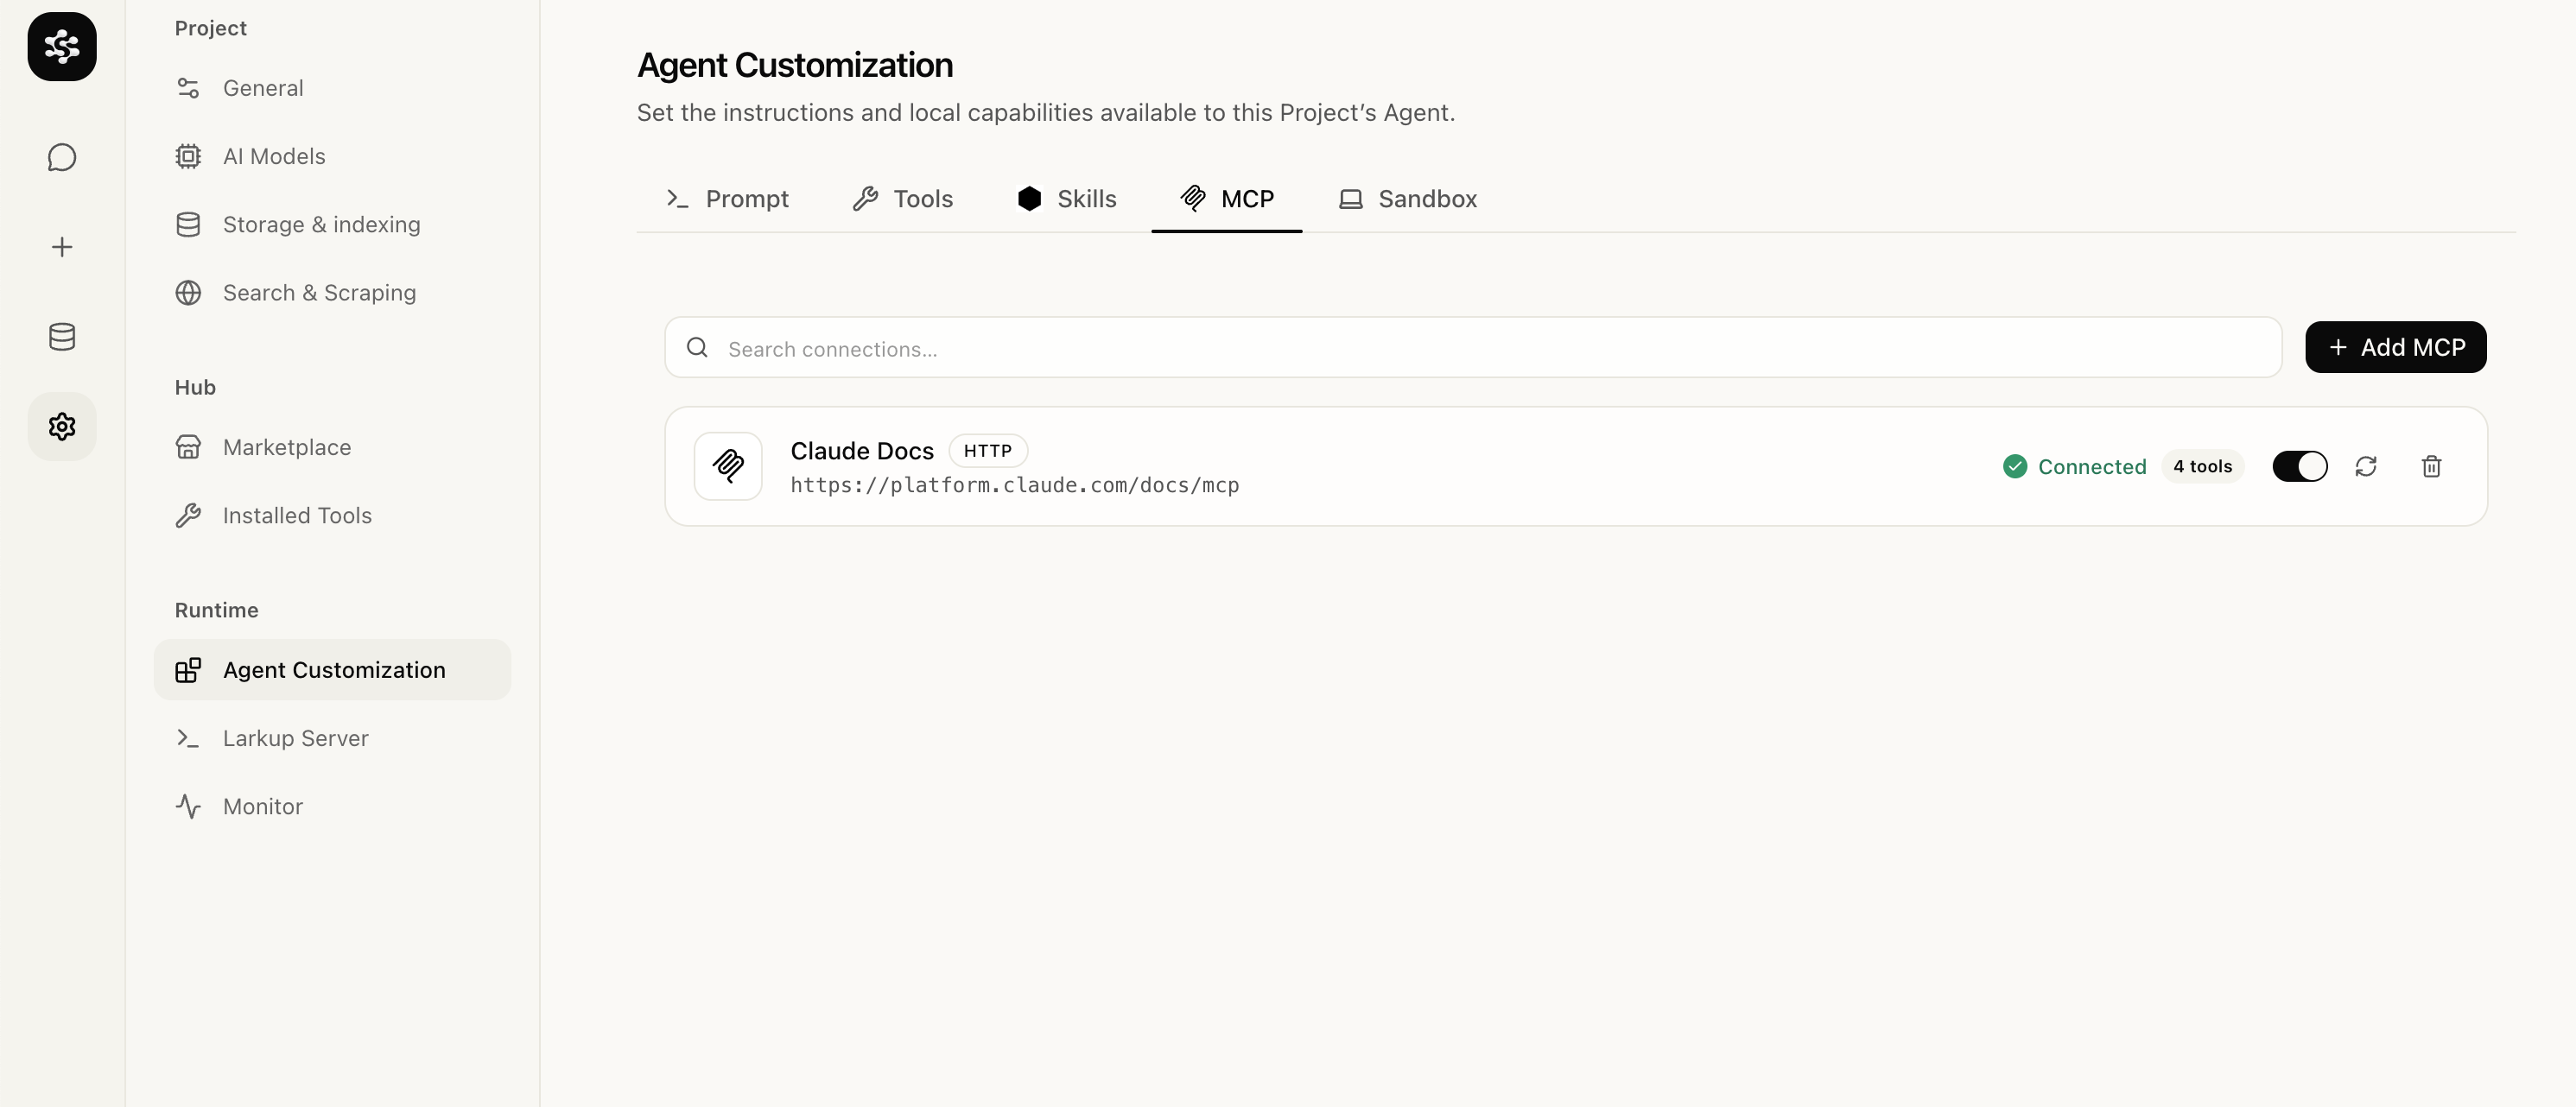
Task: Focus the Search connections field
Action: 1473,347
